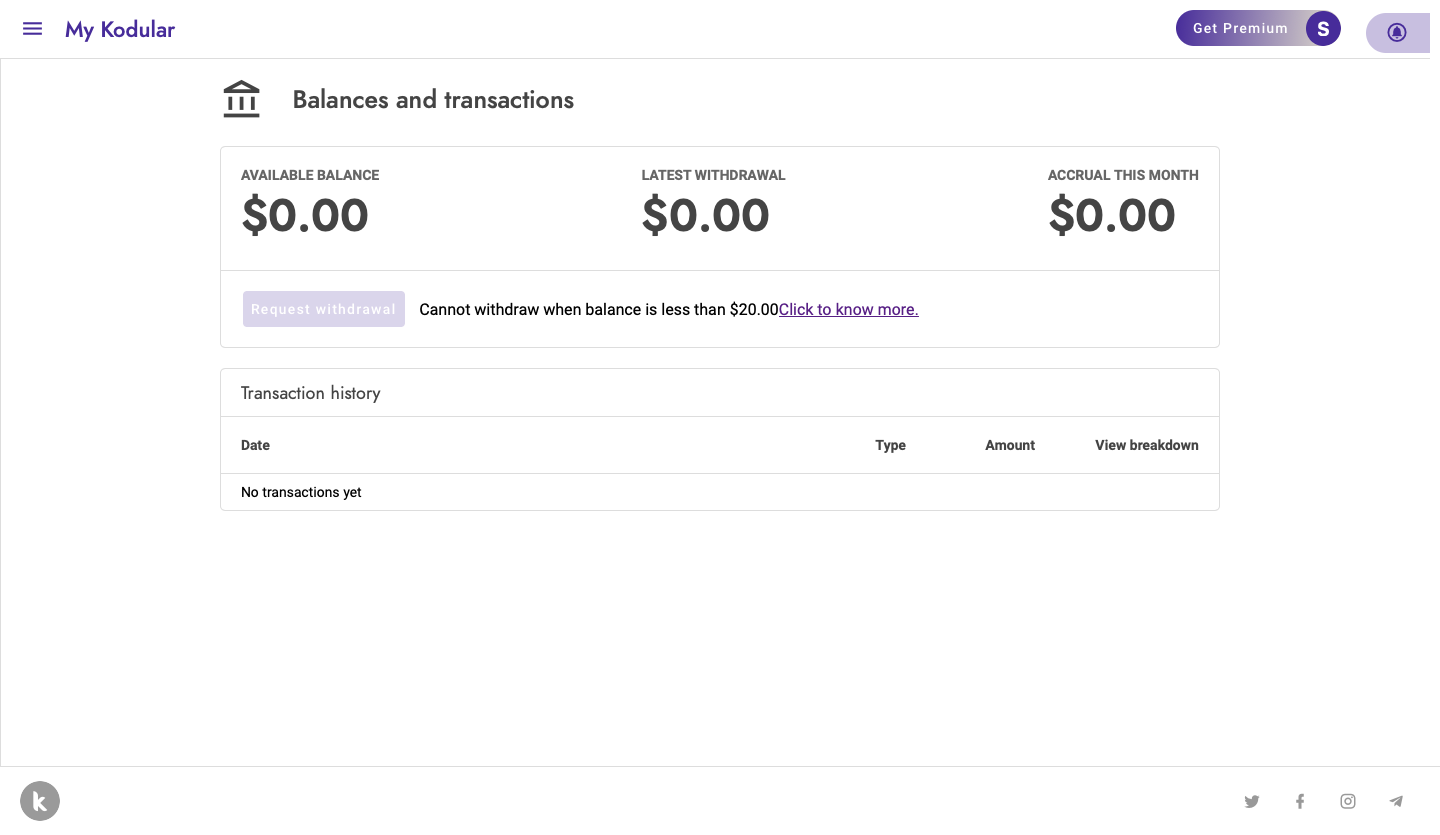Click the Accrual This Month amount

coord(1112,215)
